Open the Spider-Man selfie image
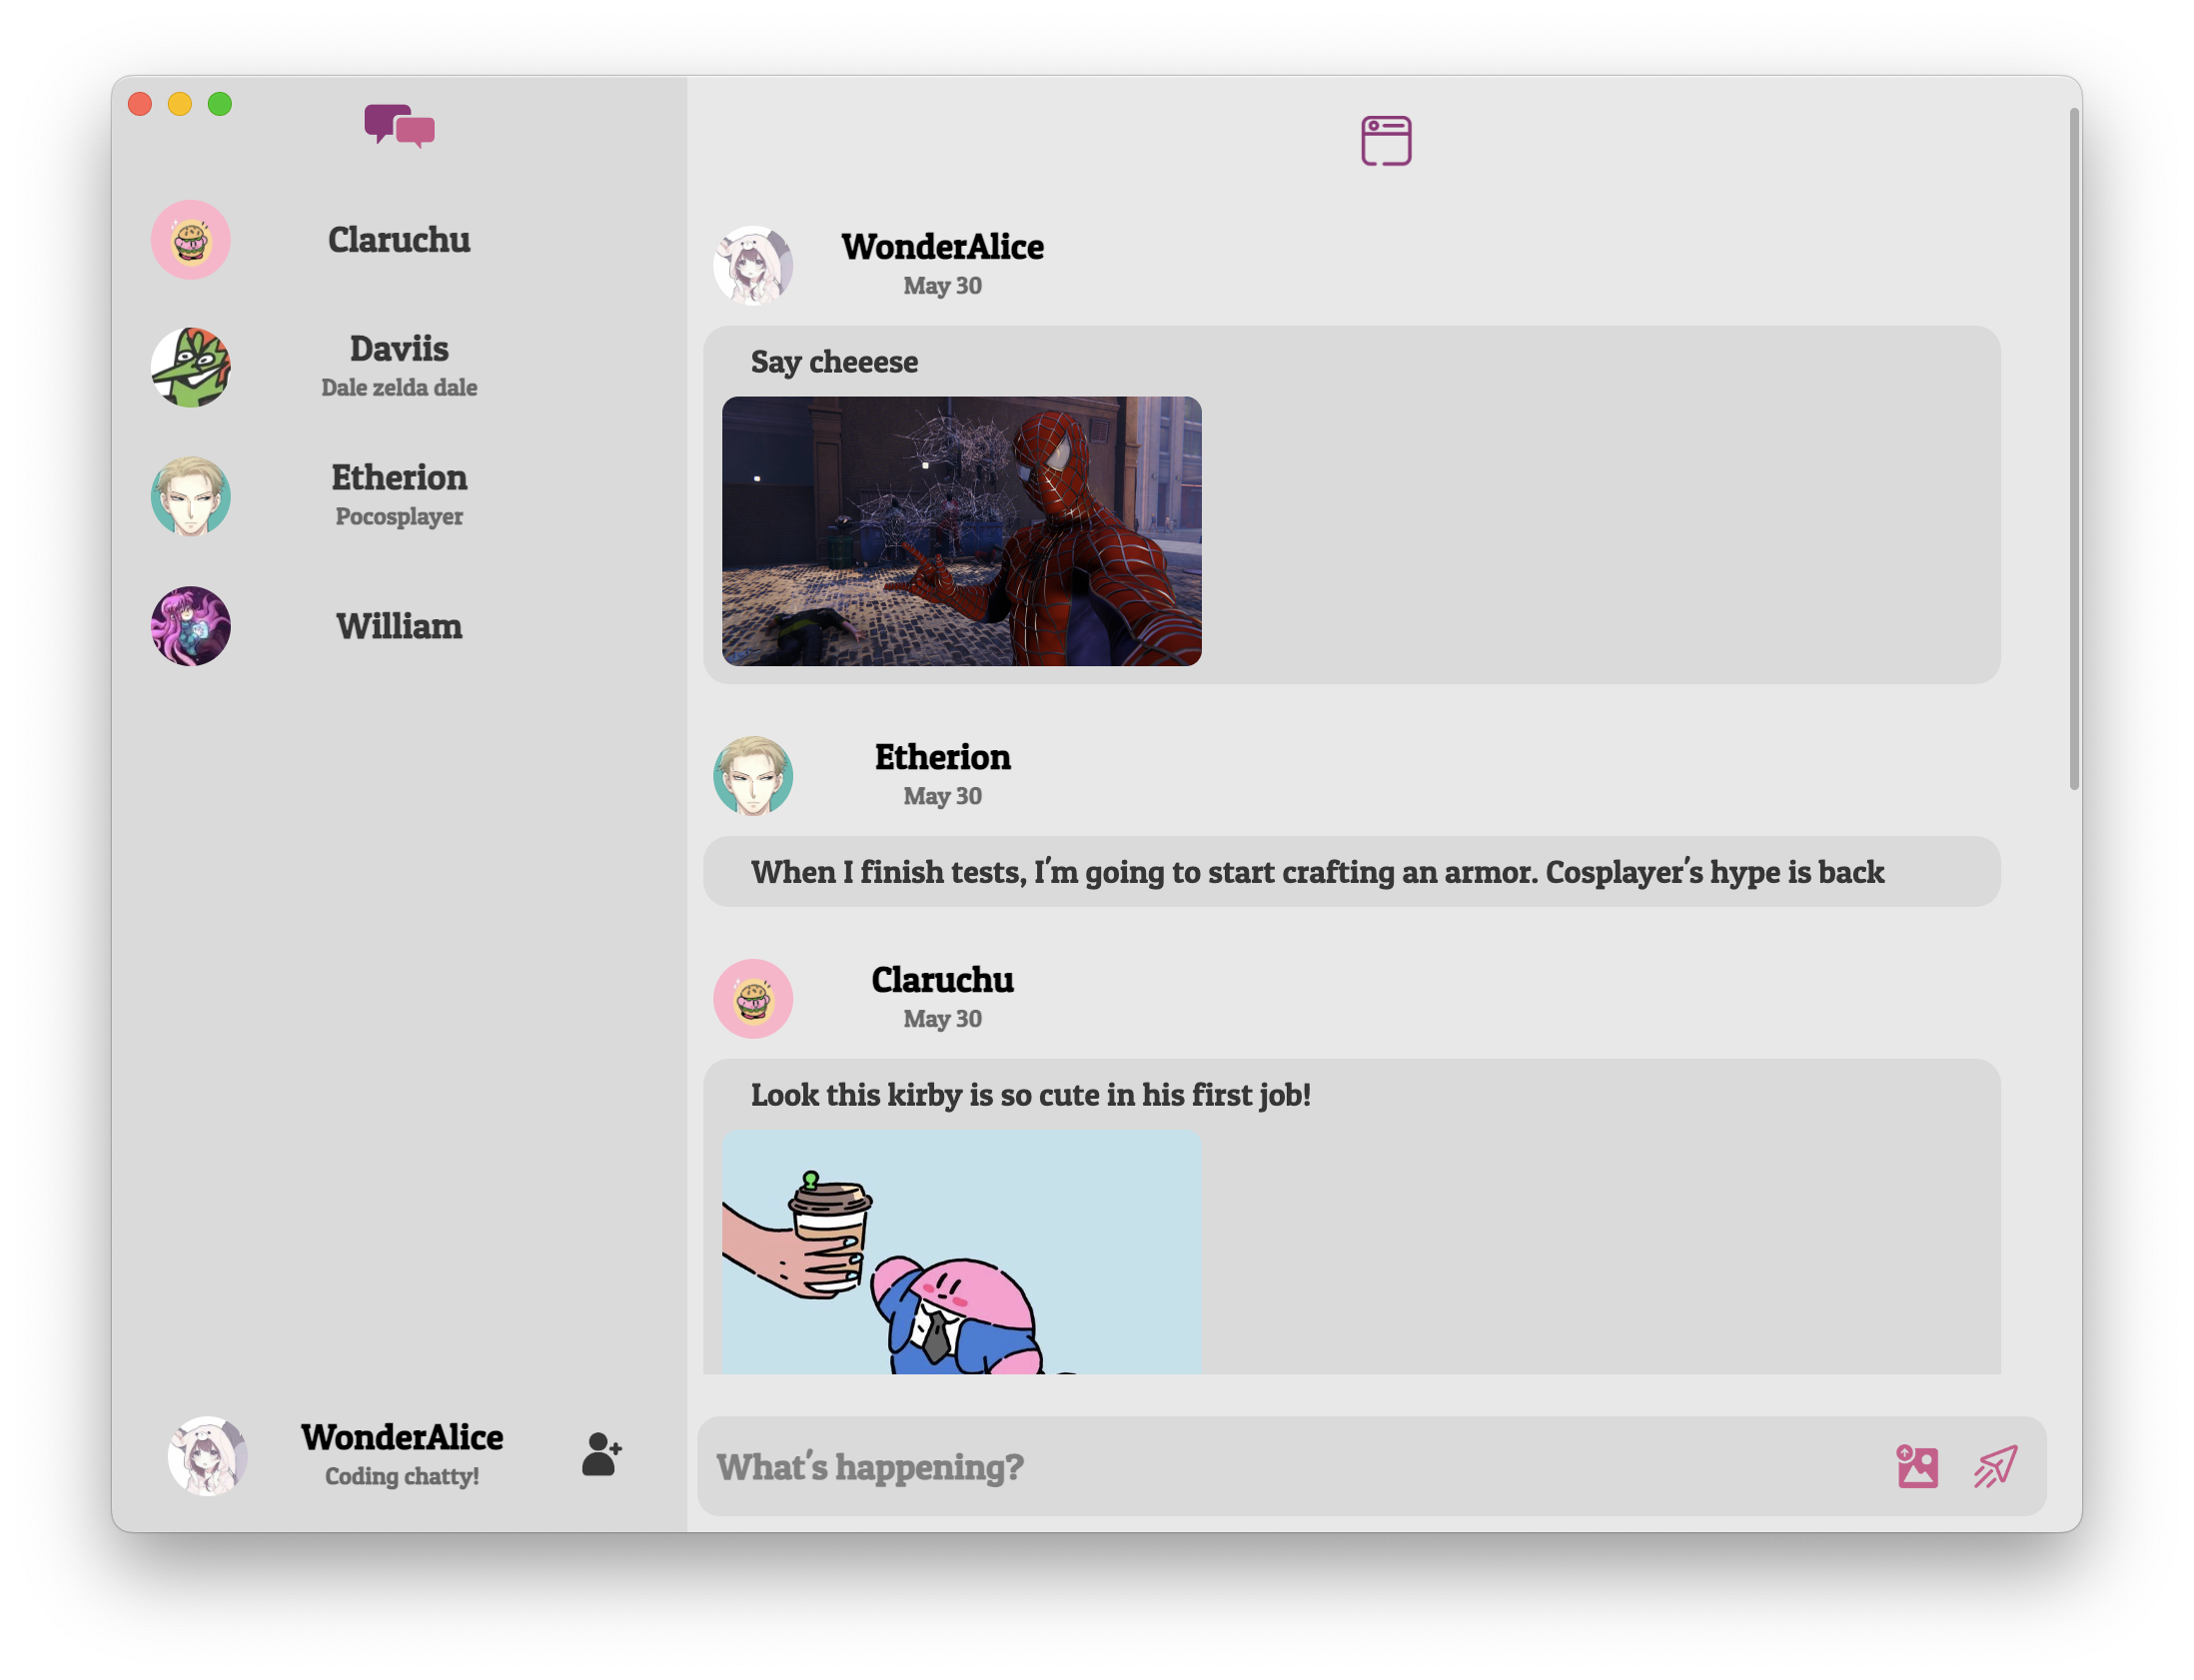The height and width of the screenshot is (1680, 2194). 961,531
